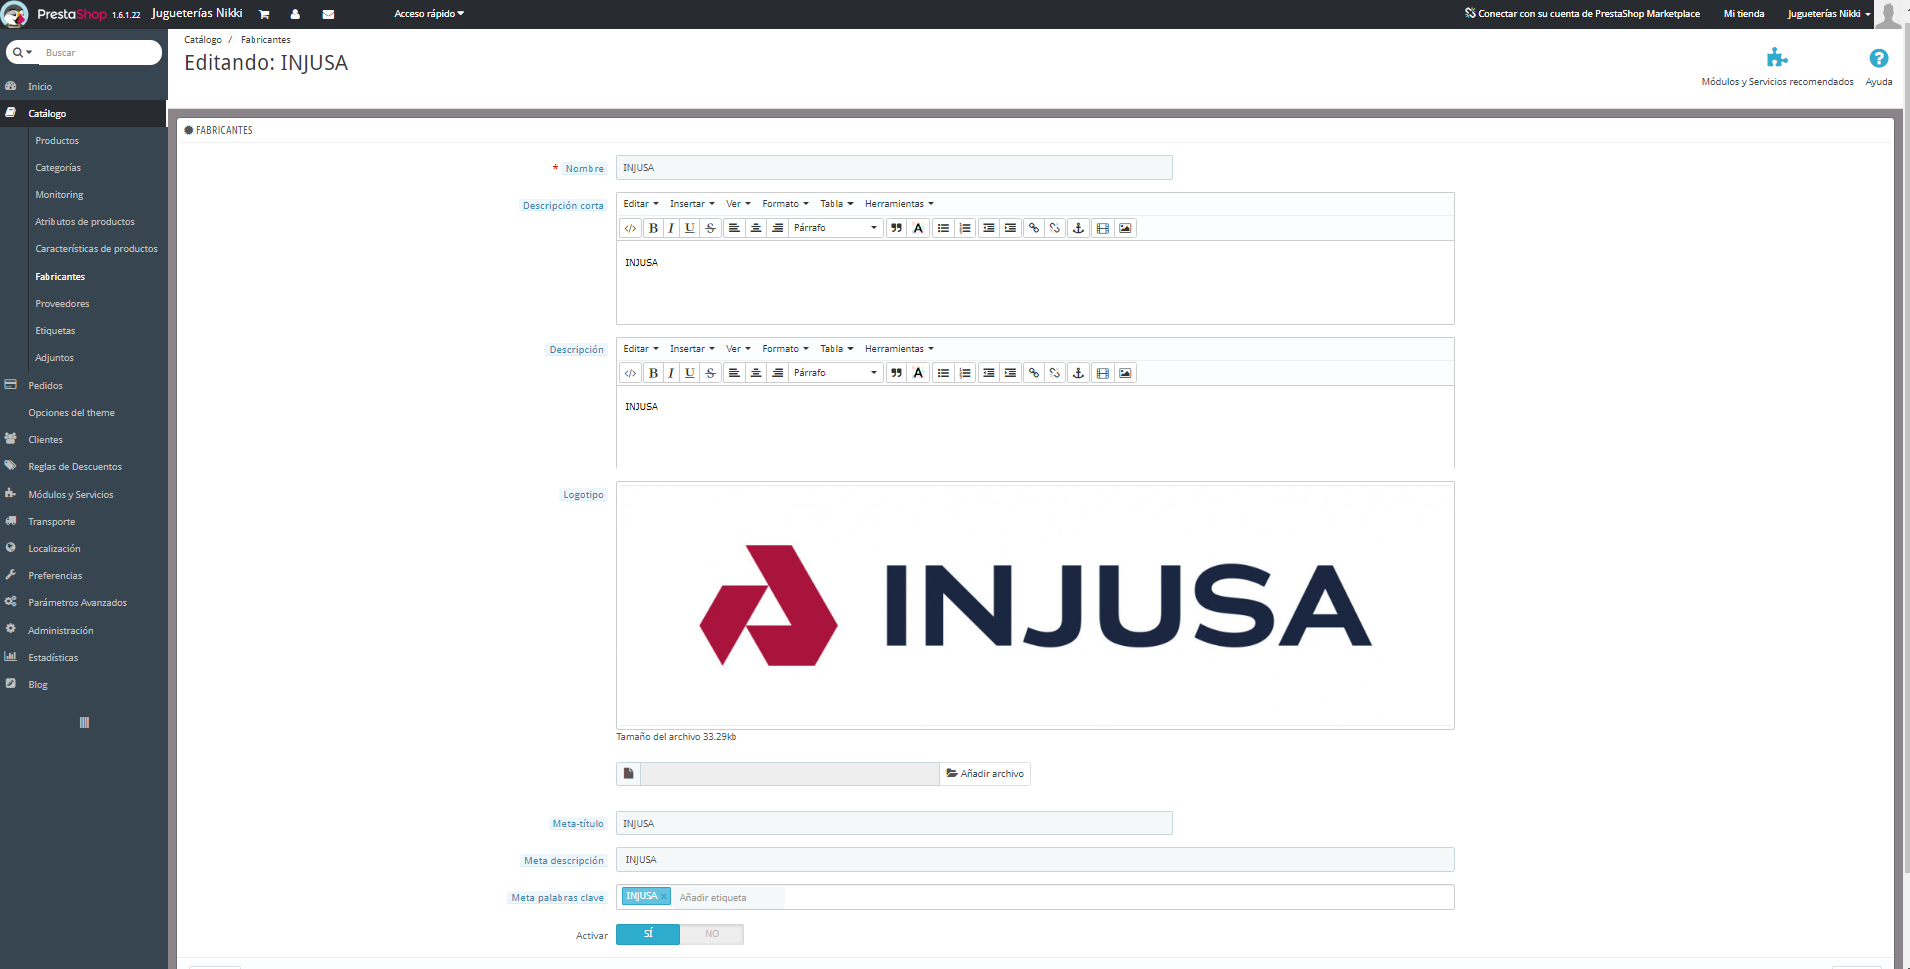
Task: Set Activar switch to SÍ
Action: [x=648, y=934]
